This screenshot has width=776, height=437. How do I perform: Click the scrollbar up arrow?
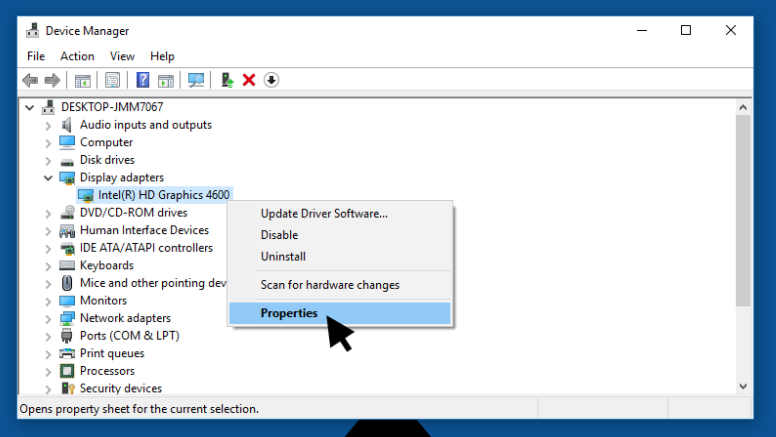[743, 107]
